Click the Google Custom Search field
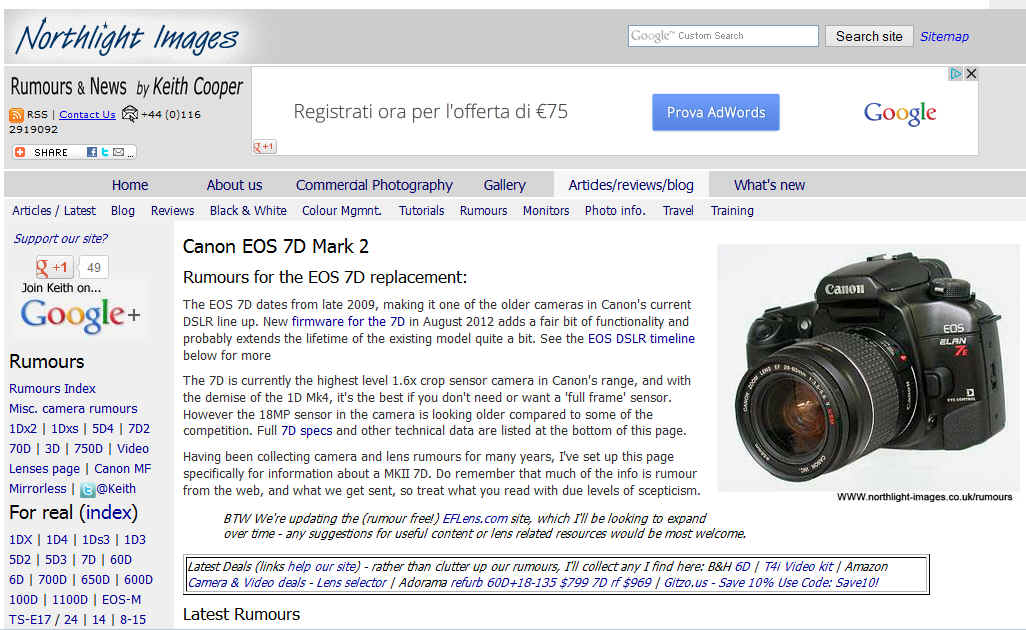Viewport: 1026px width, 630px height. (723, 36)
